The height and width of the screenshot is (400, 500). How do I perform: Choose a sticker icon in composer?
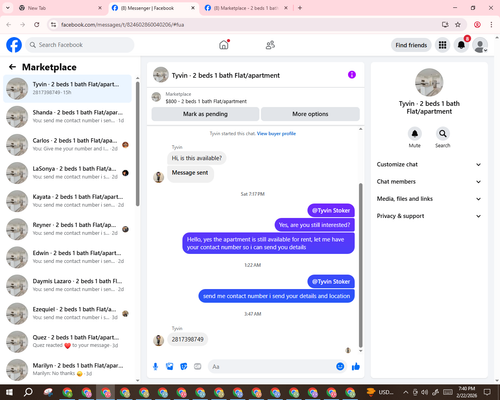click(x=184, y=367)
